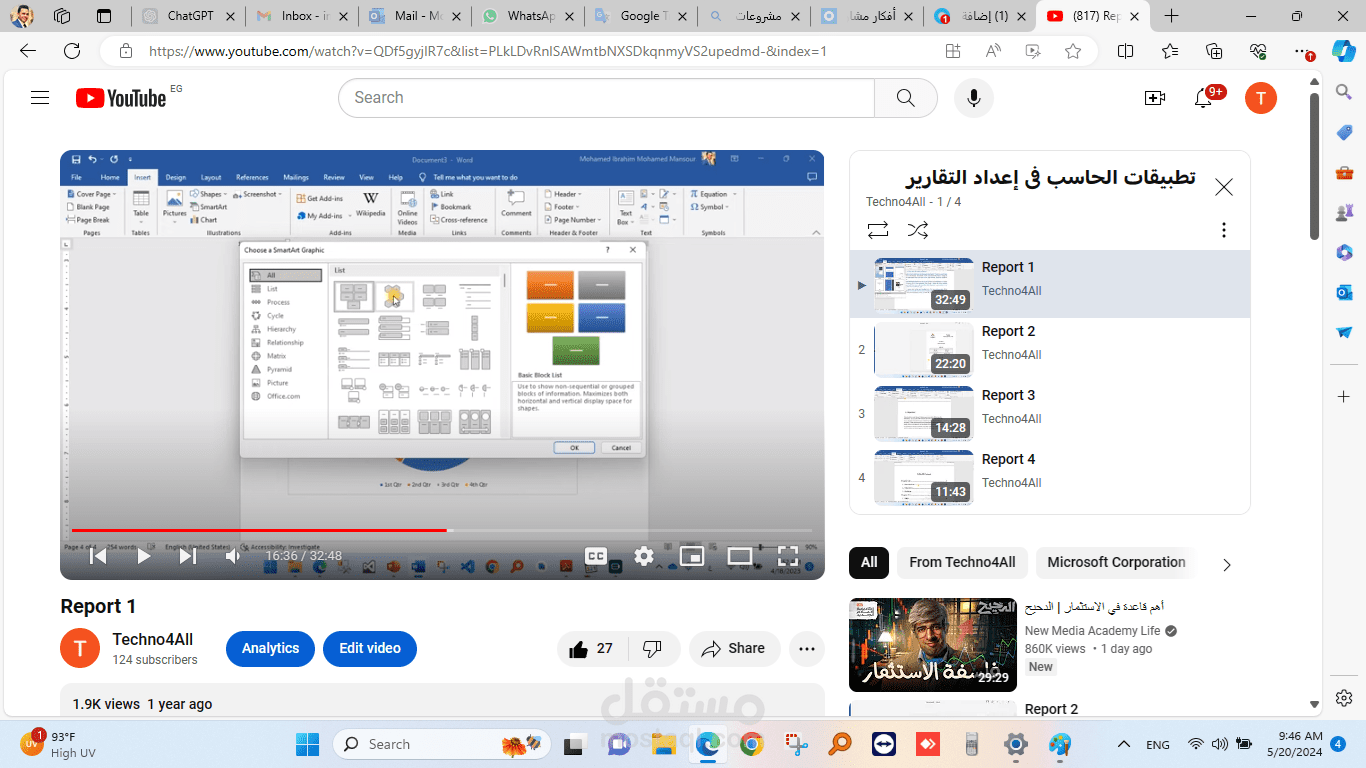Screen dimensions: 1366x768
Task: Switch to the Inbox Gmail tab
Action: click(x=303, y=16)
